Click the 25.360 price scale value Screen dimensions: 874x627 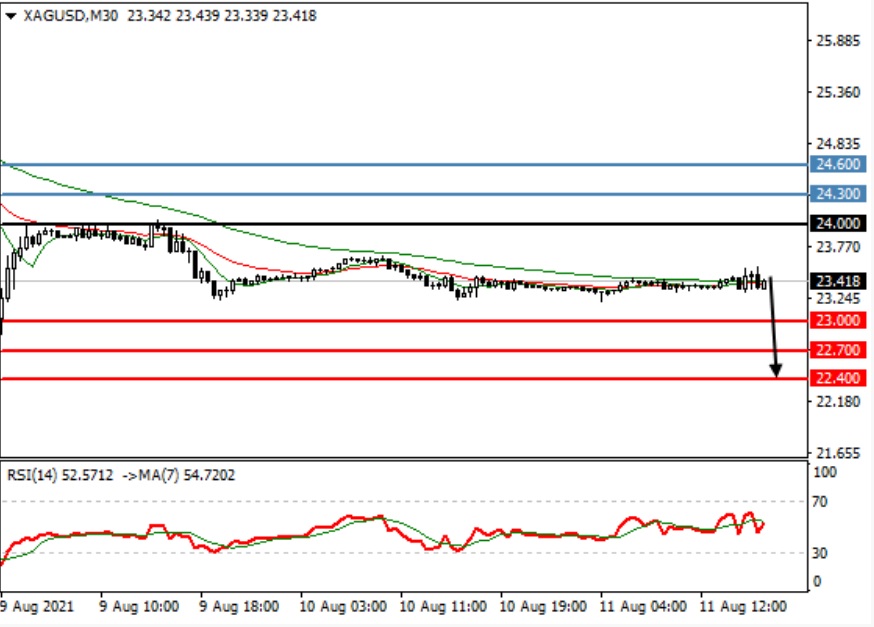[x=838, y=93]
